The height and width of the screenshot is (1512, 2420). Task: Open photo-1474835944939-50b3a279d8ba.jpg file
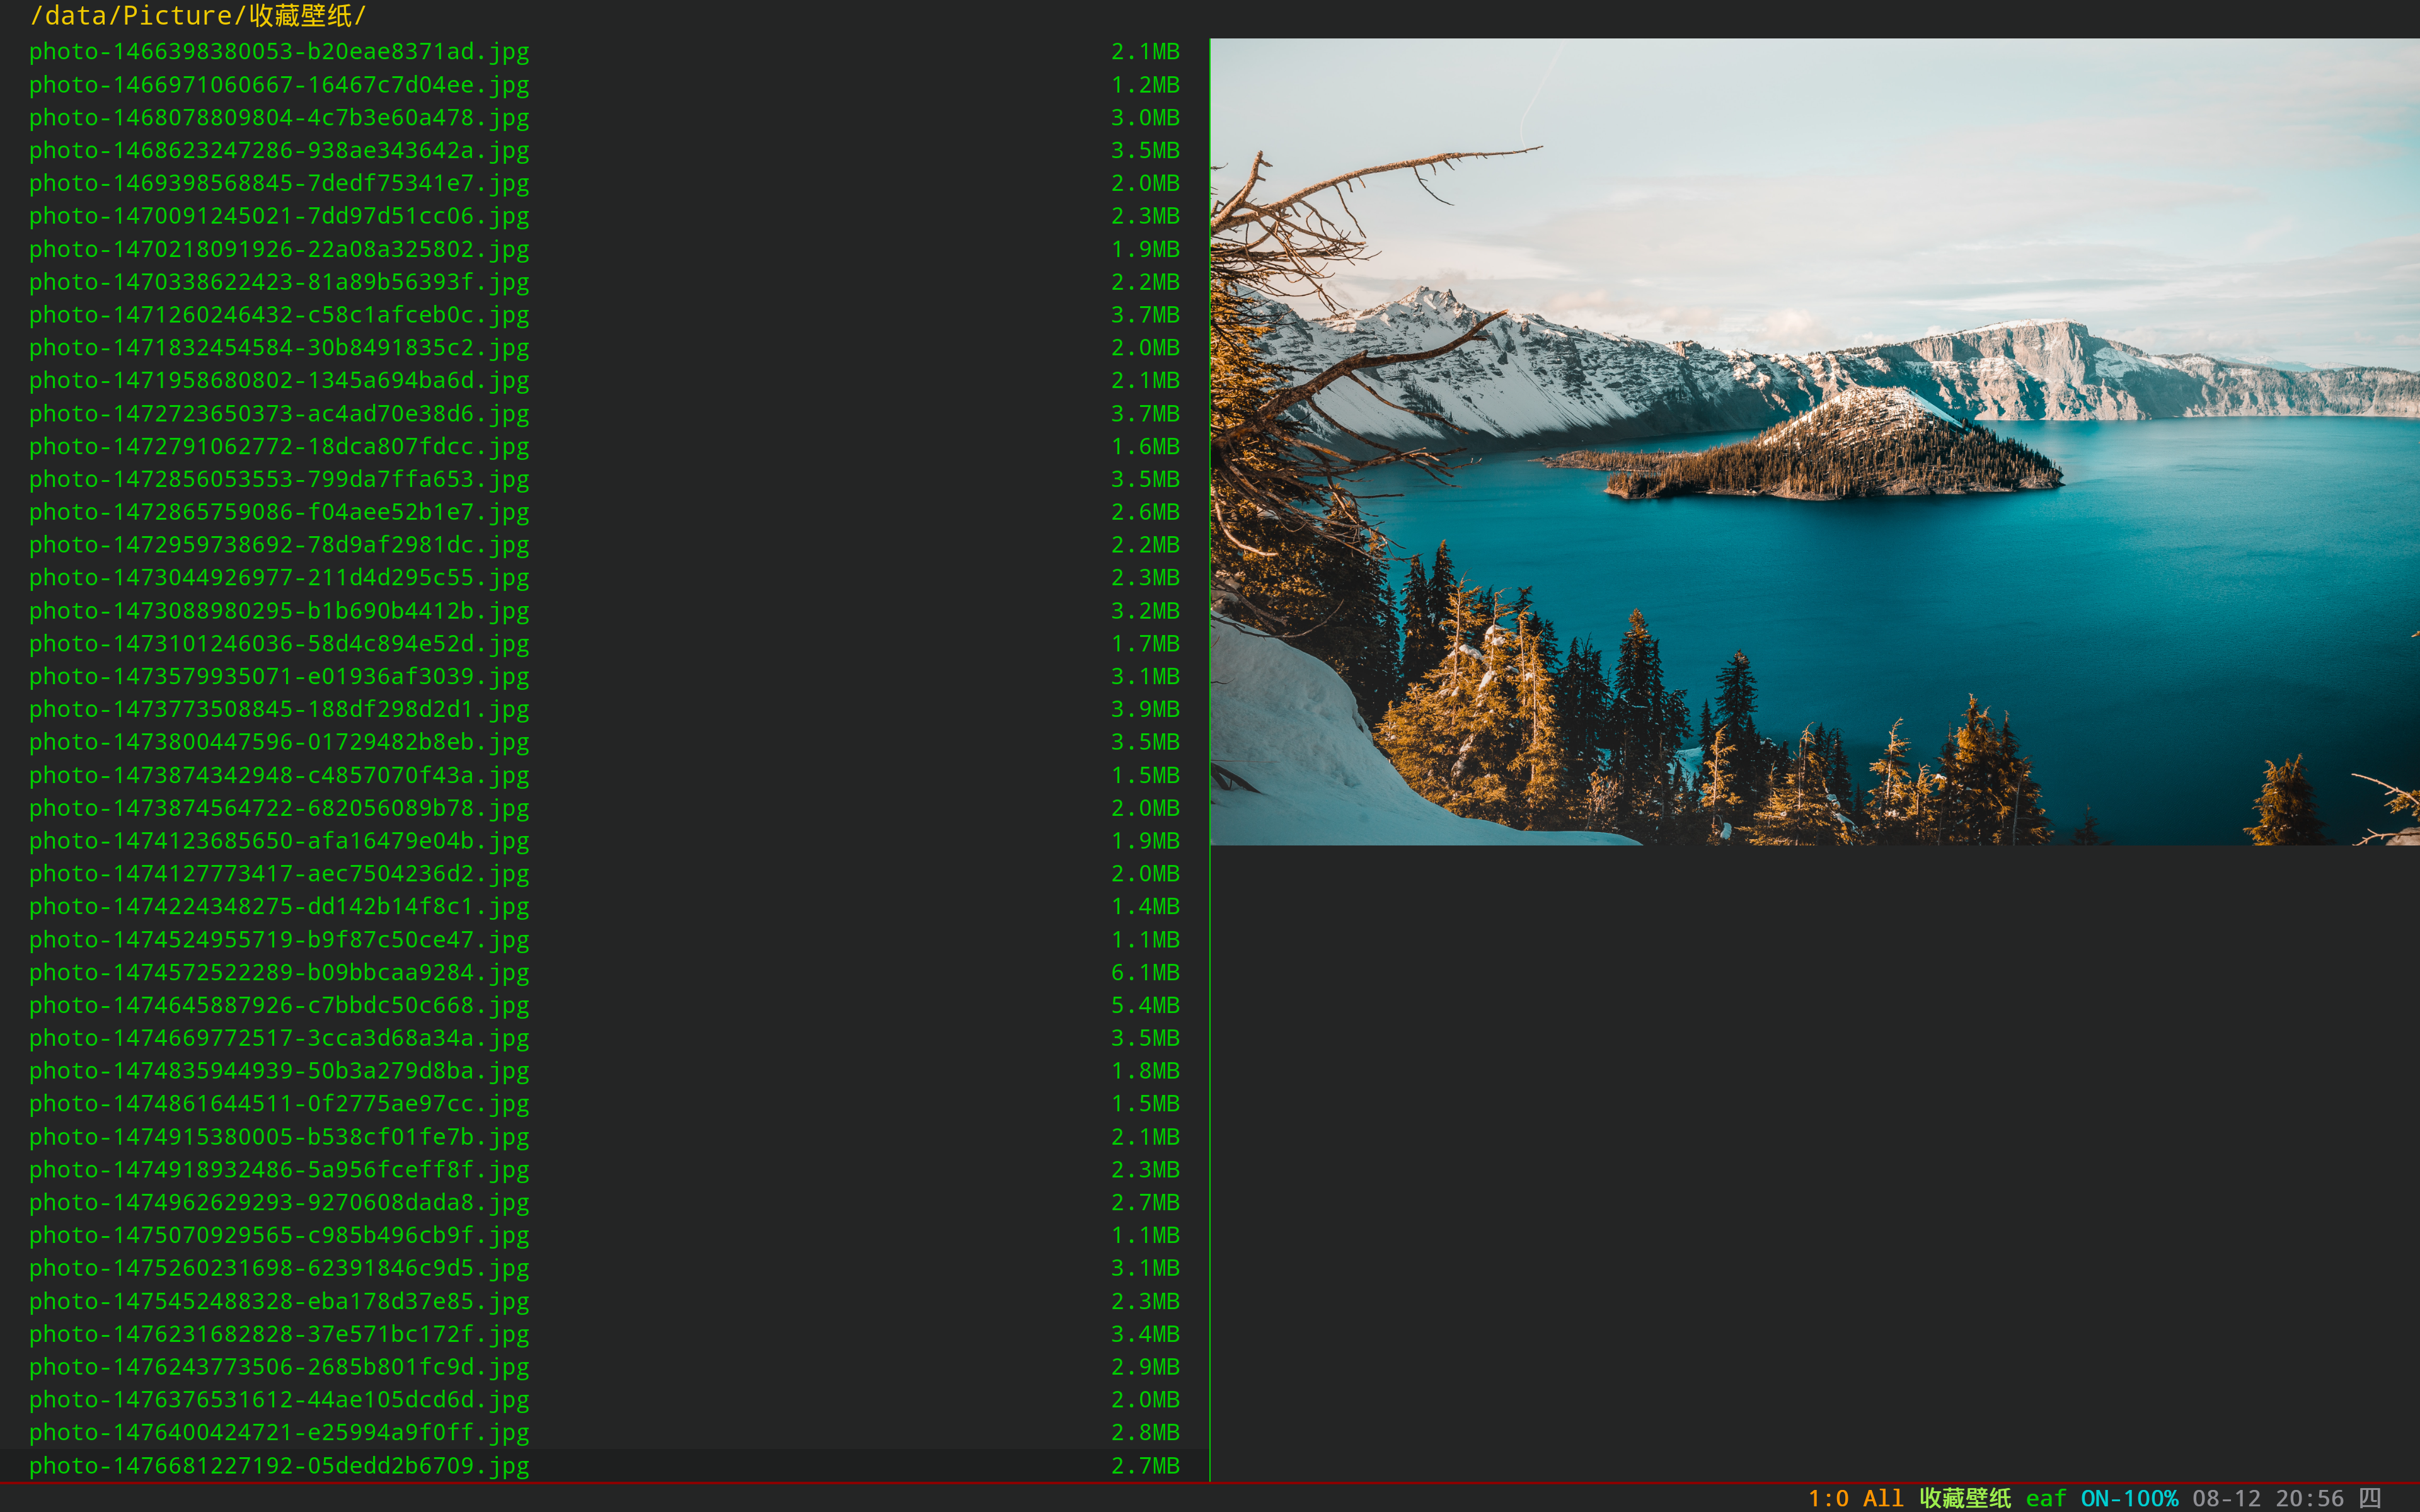coord(279,1071)
